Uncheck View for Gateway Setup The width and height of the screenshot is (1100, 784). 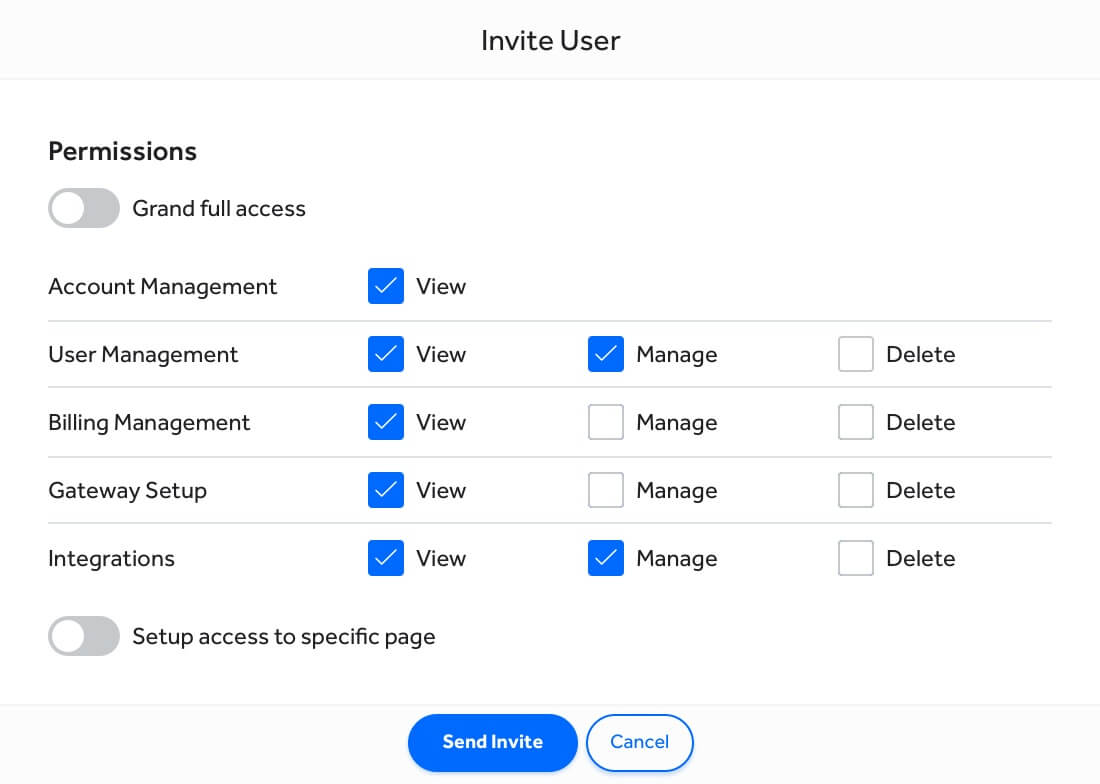click(x=385, y=490)
